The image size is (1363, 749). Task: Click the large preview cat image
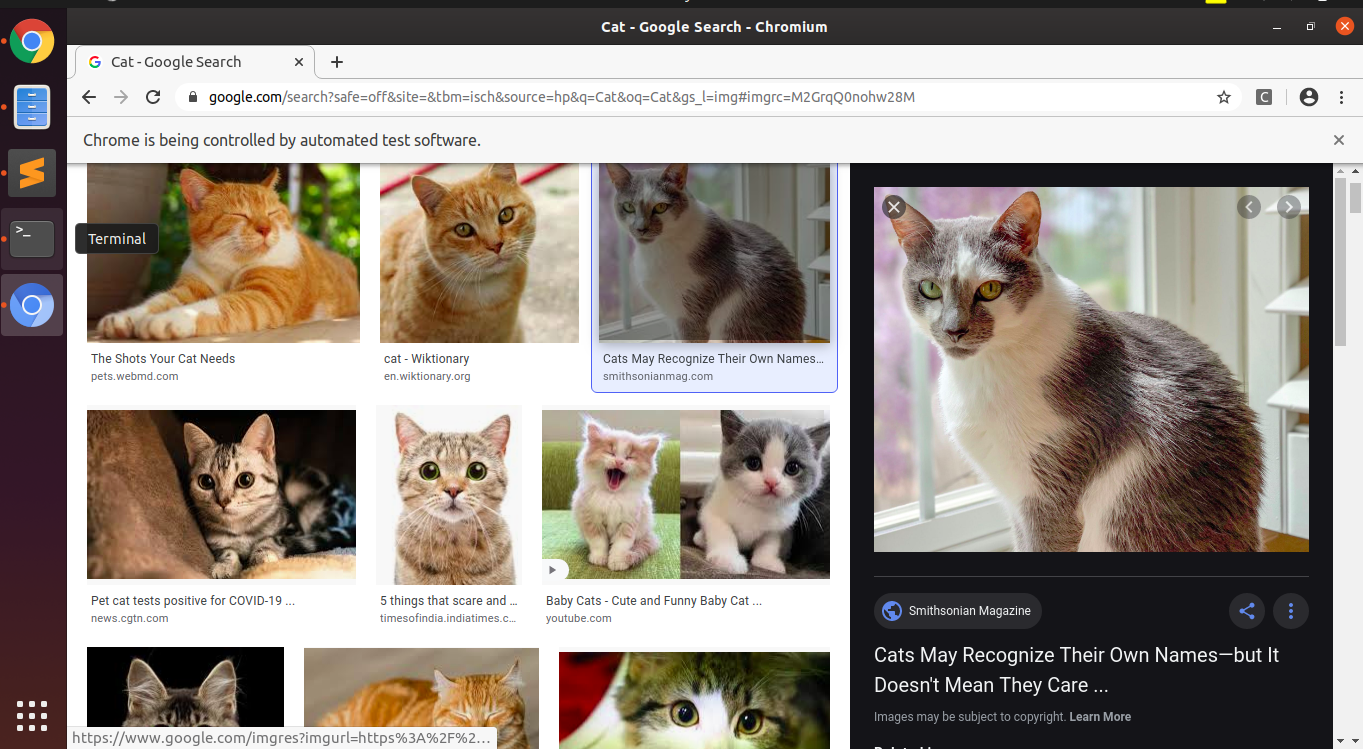pos(1091,369)
